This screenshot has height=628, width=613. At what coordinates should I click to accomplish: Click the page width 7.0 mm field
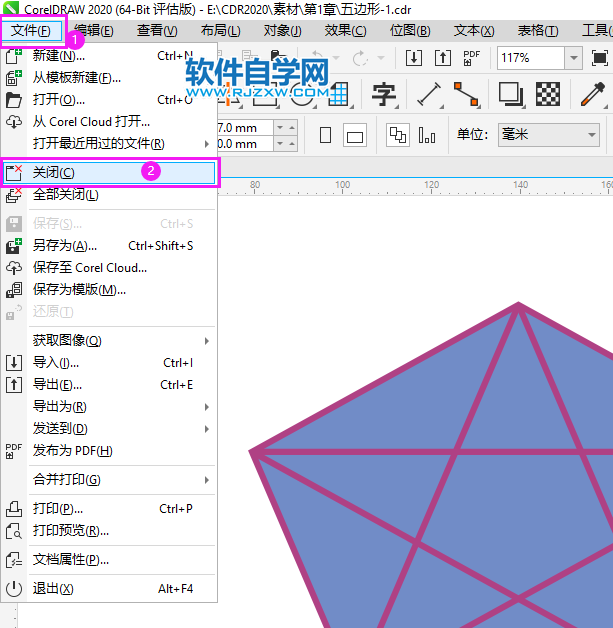click(x=245, y=128)
